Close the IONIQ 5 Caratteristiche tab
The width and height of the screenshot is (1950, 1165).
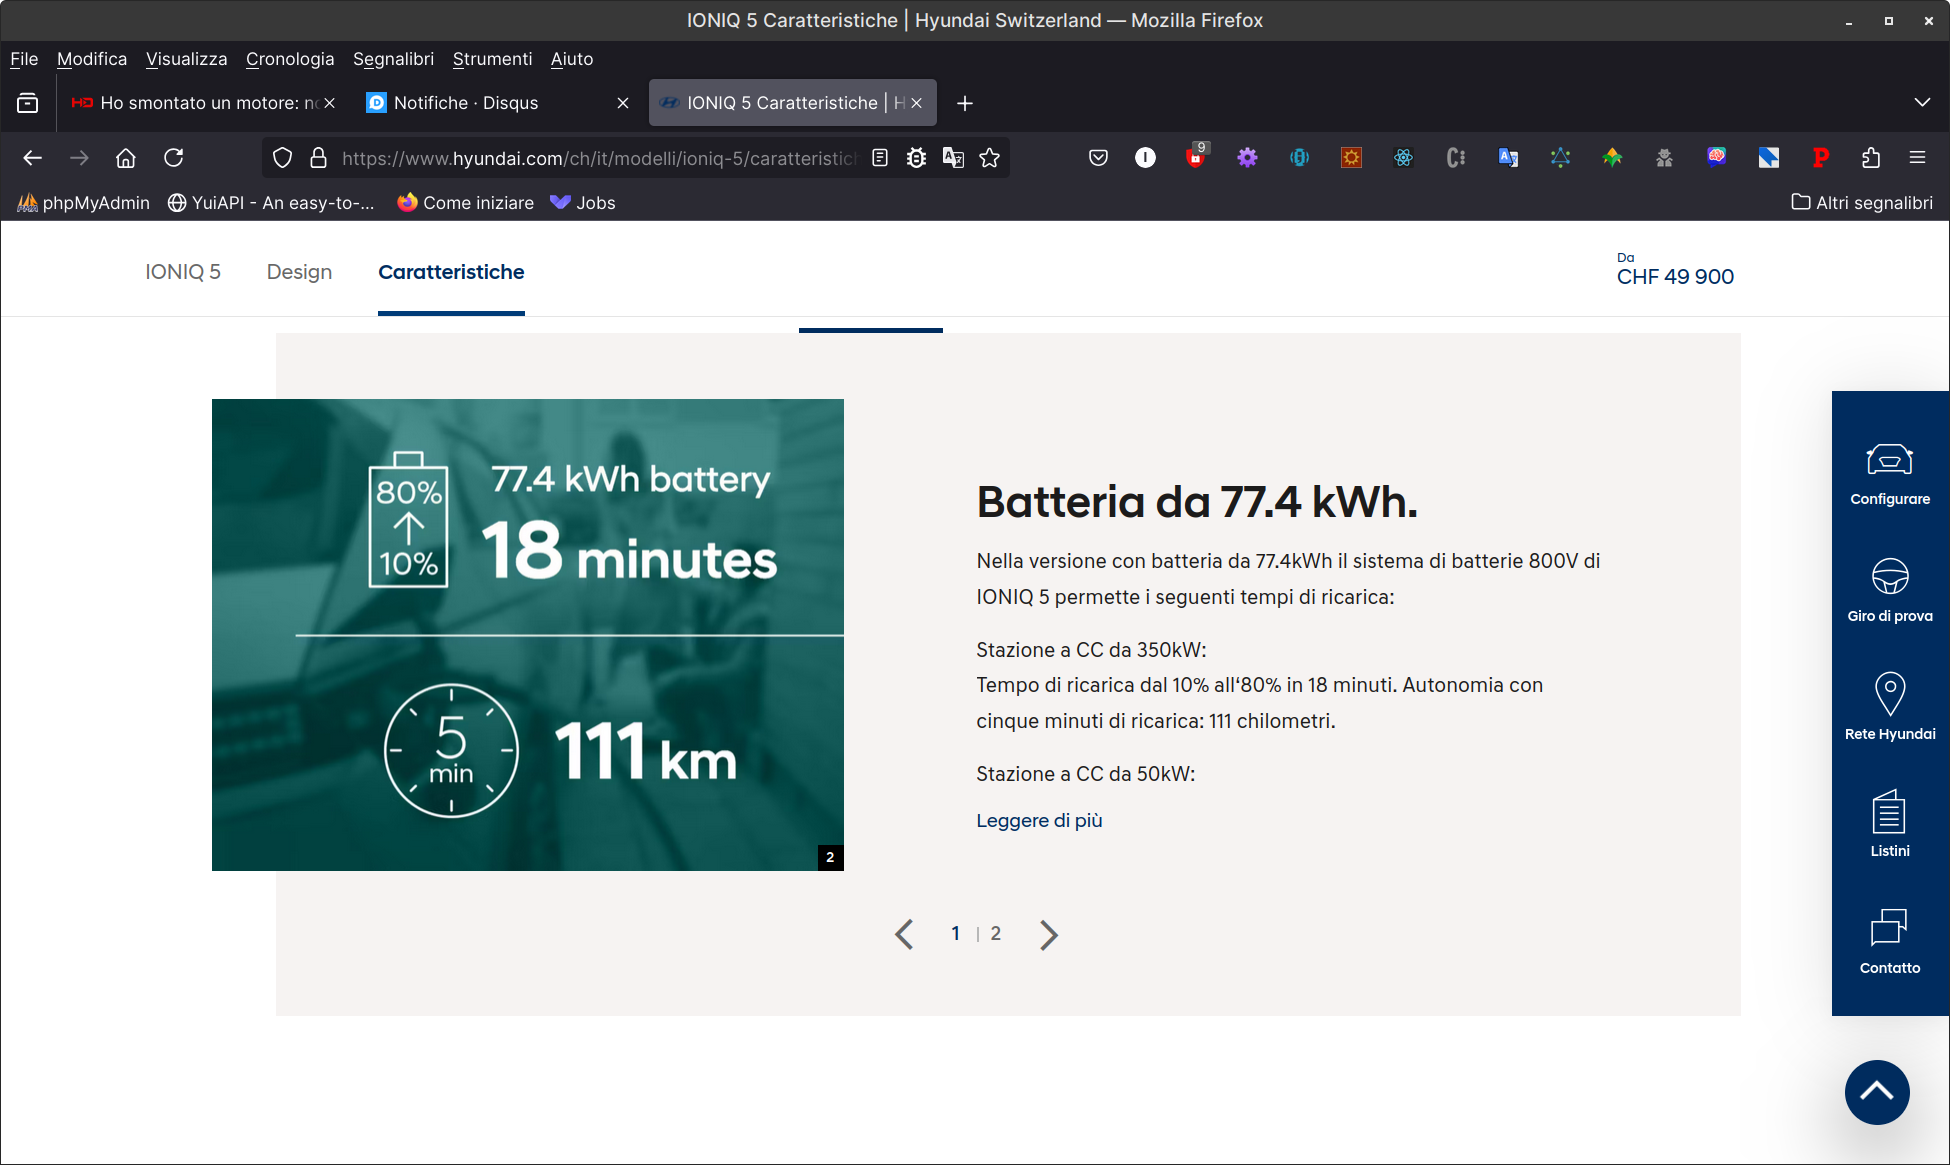click(x=916, y=103)
